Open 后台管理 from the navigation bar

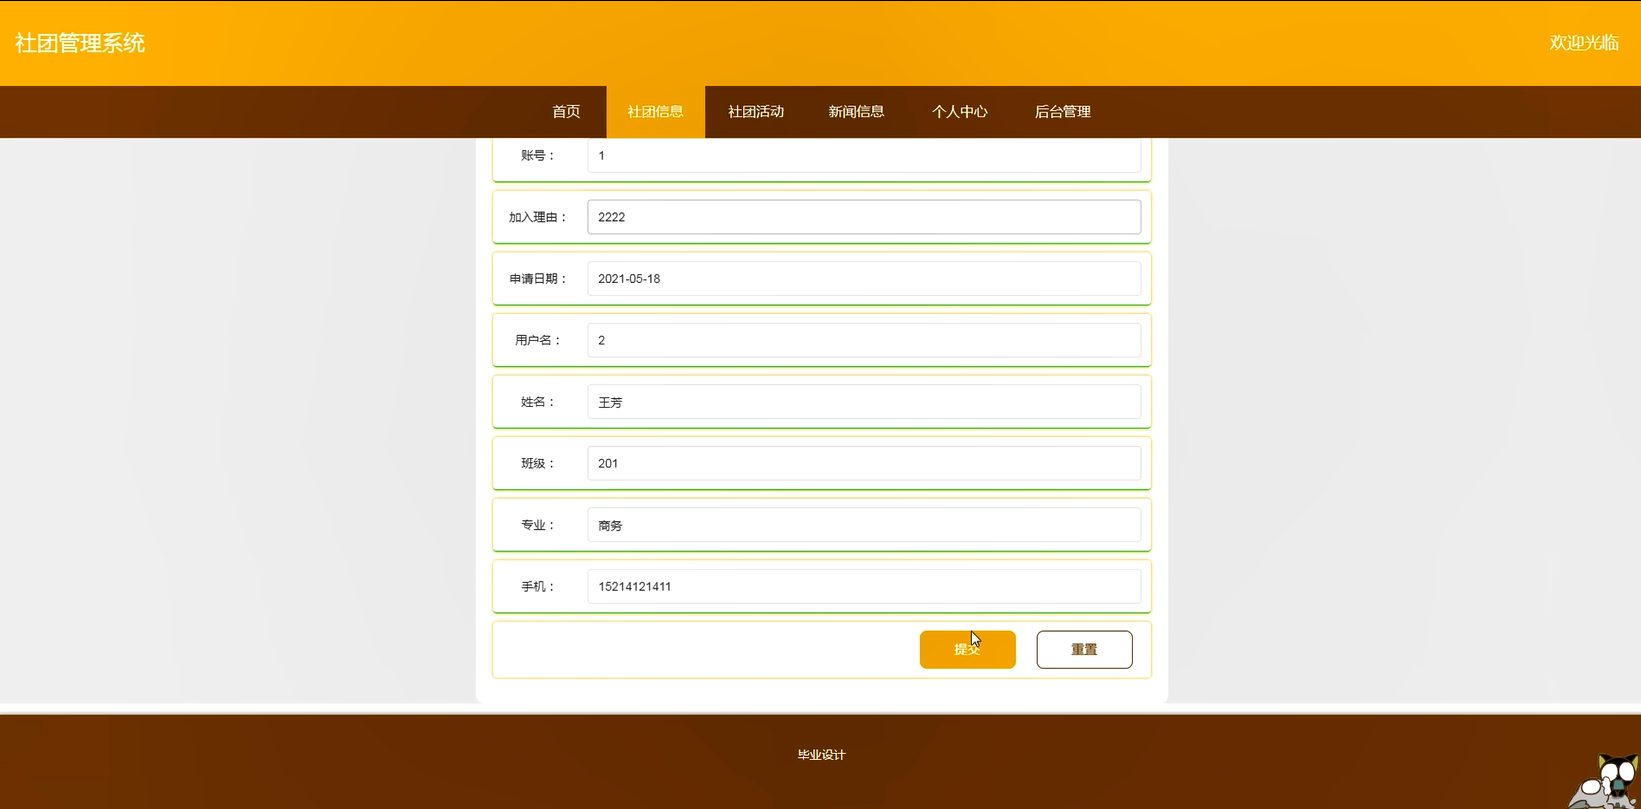pyautogui.click(x=1062, y=112)
